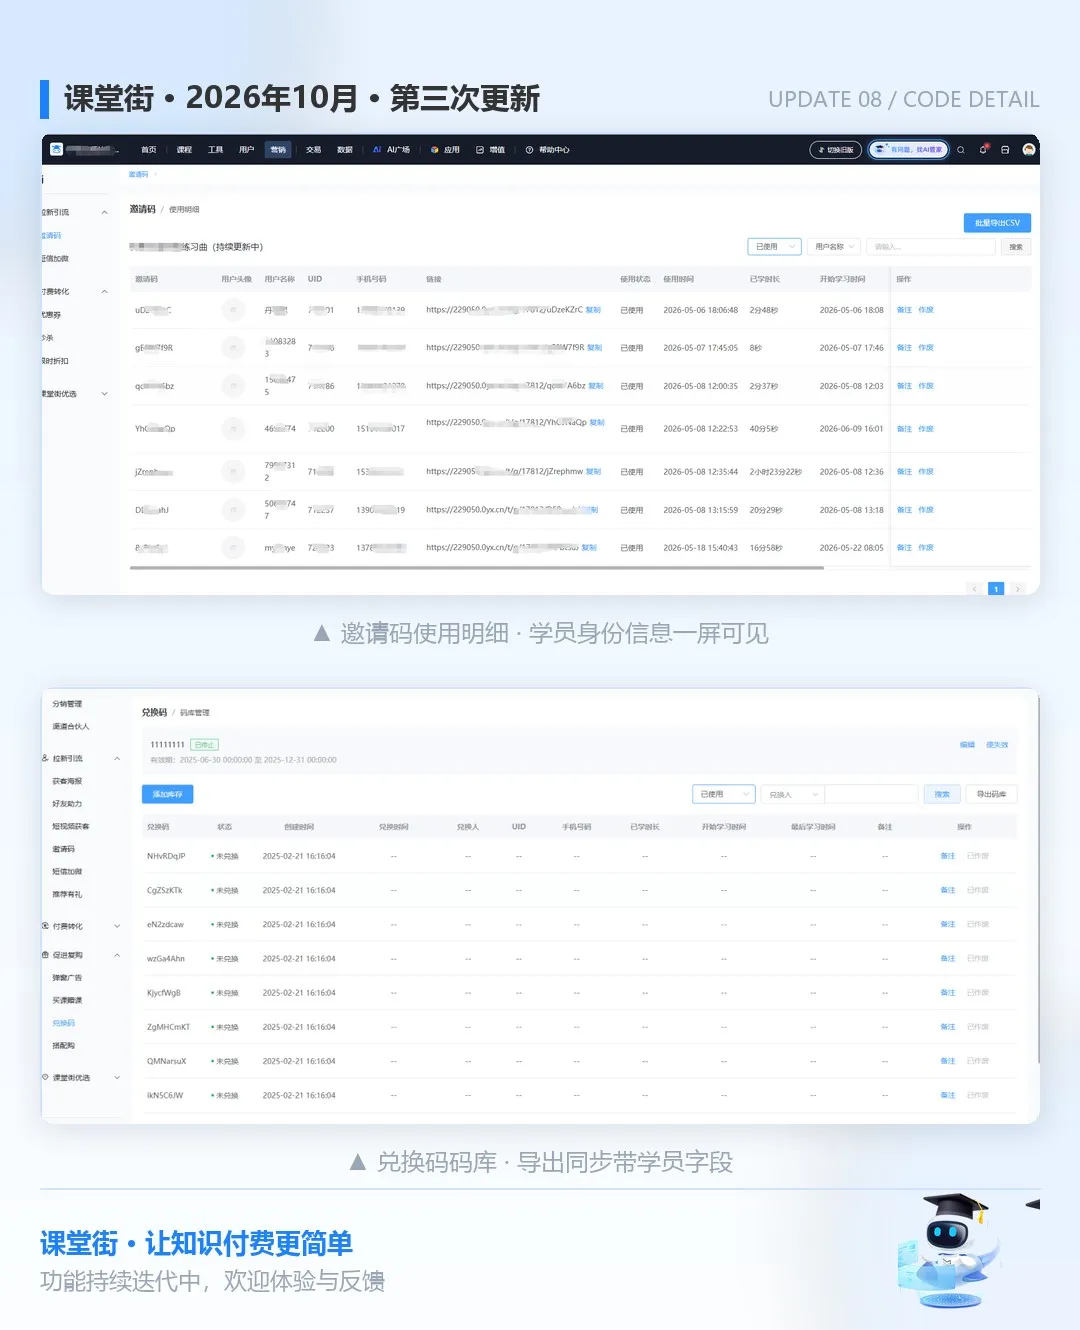The width and height of the screenshot is (1080, 1330).
Task: Open the 已使用 dropdown in redemption code panel
Action: [x=724, y=794]
